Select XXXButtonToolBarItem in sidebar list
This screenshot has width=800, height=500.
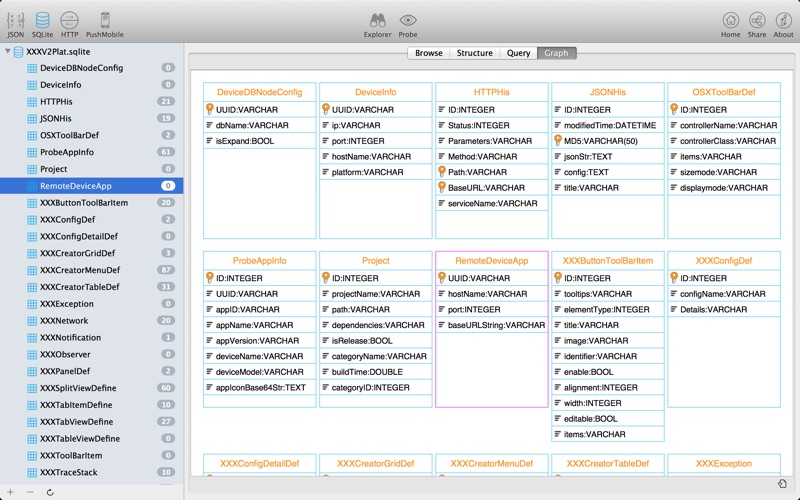(92, 203)
